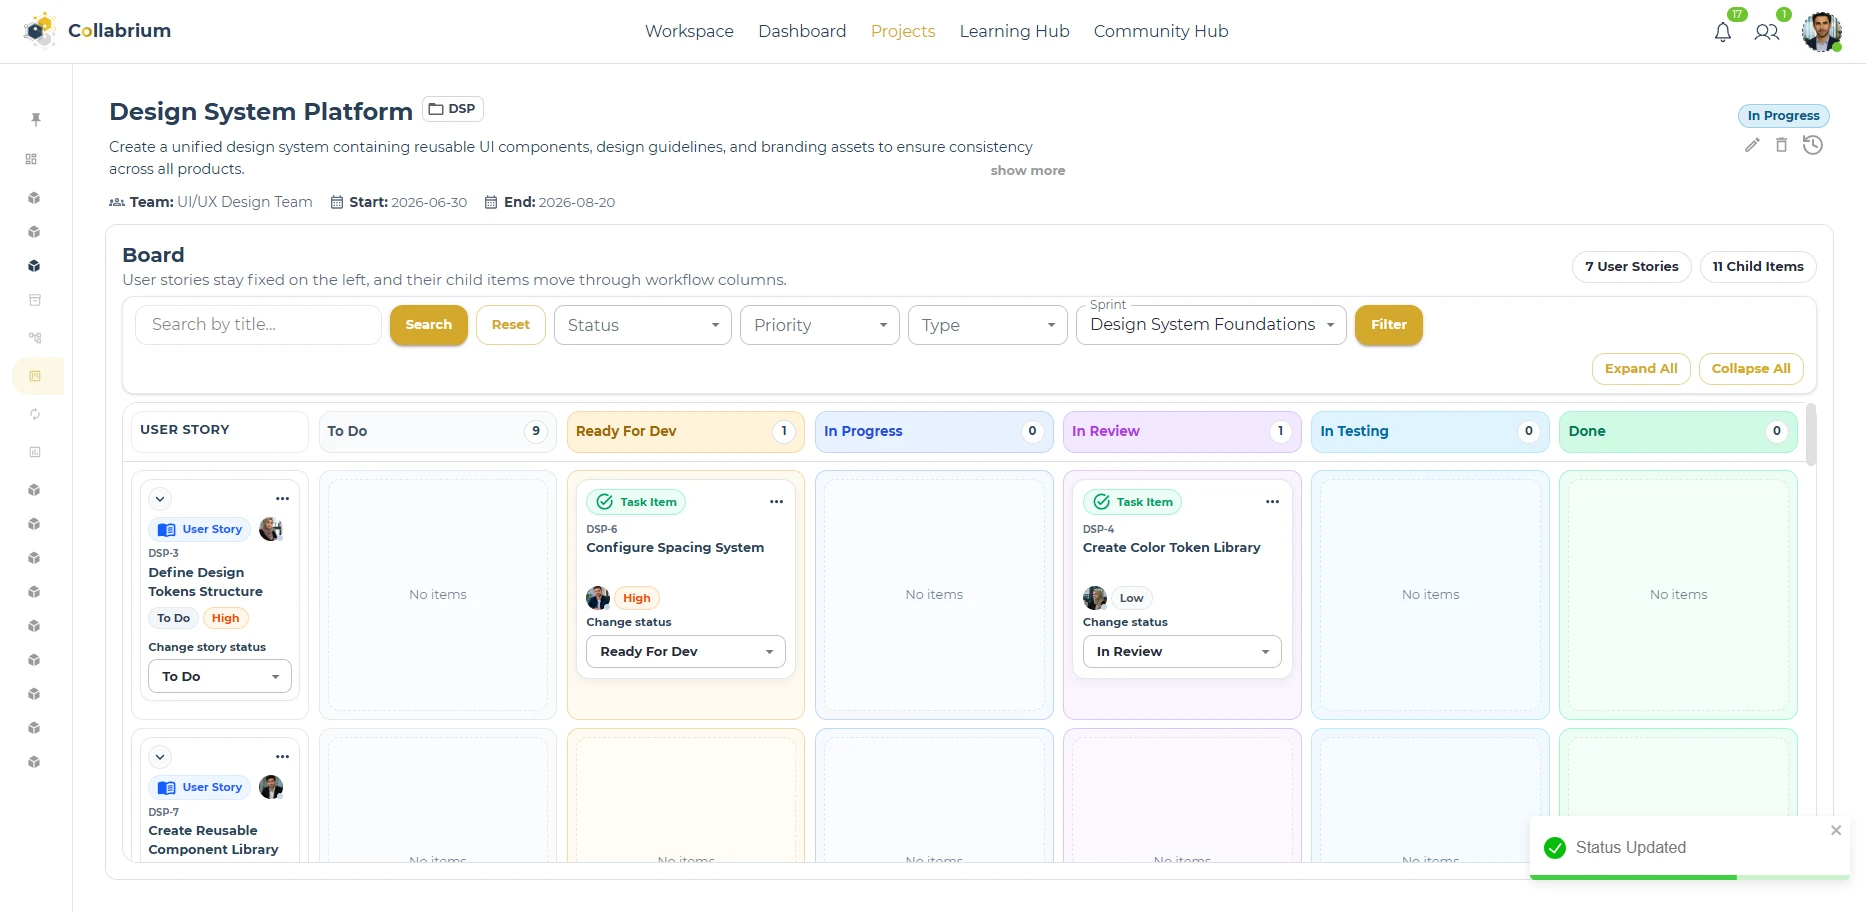This screenshot has width=1866, height=912.
Task: Open the In Review status dropdown on DSP-4
Action: pyautogui.click(x=1182, y=651)
